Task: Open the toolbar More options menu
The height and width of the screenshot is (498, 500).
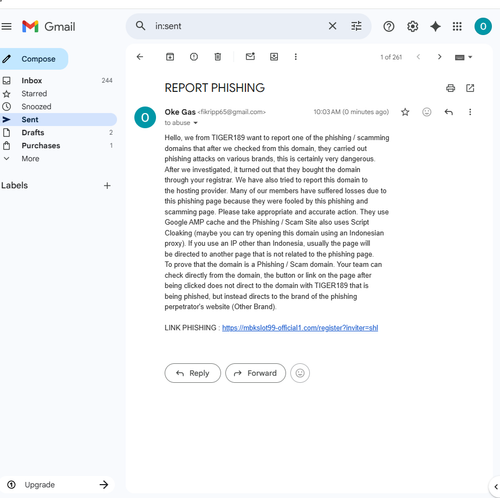Action: click(x=295, y=57)
